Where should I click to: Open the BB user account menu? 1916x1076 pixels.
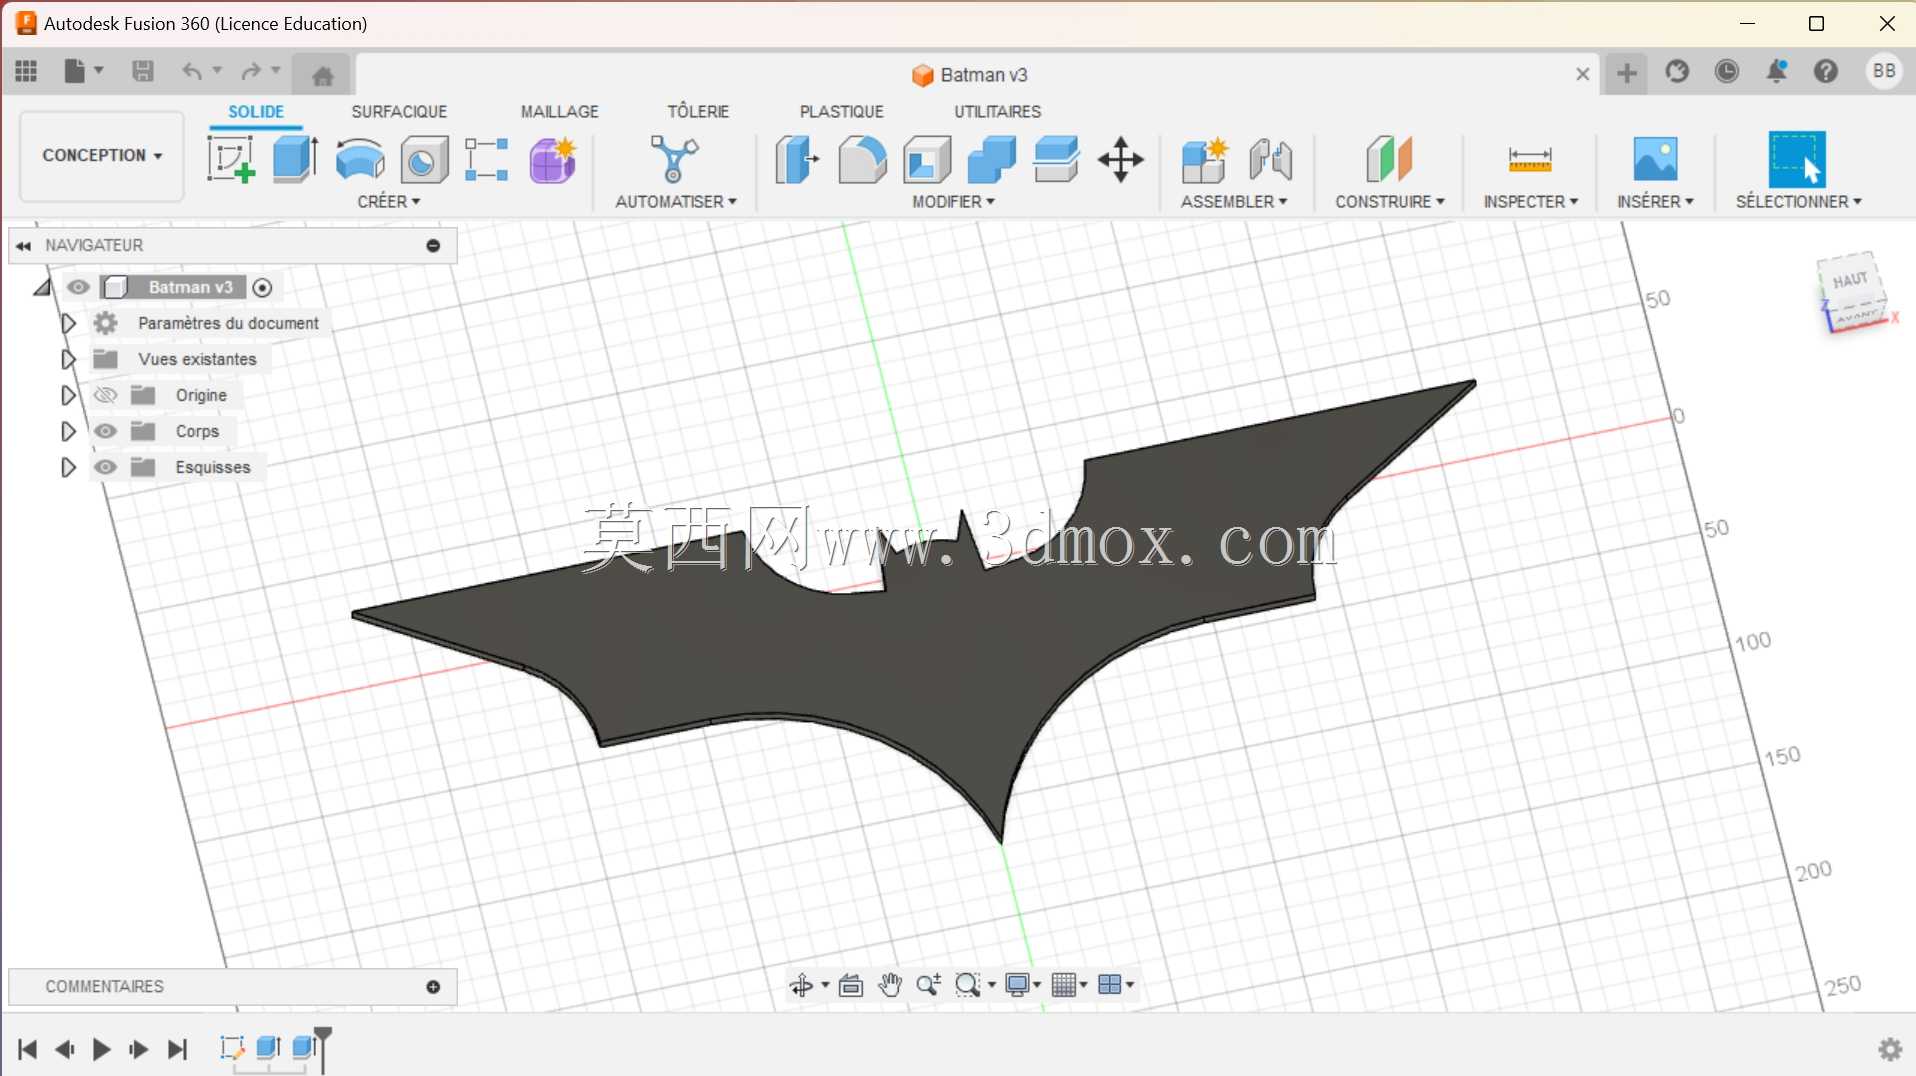click(1884, 71)
